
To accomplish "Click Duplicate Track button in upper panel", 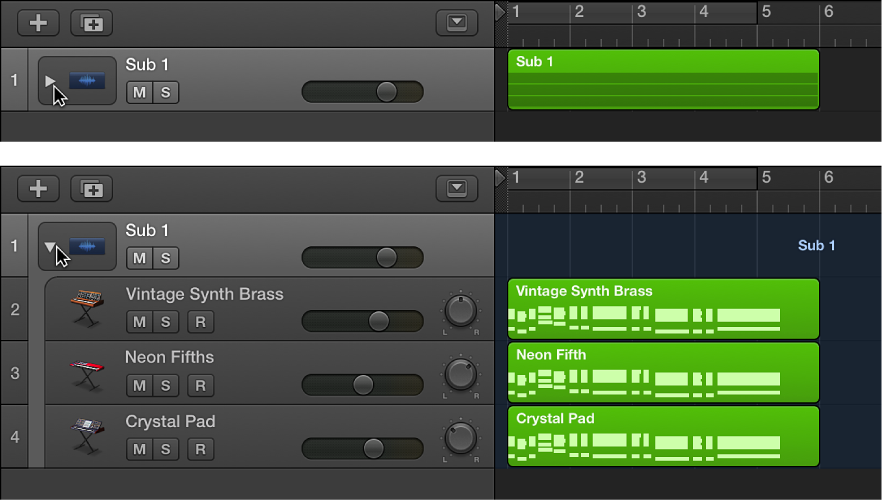I will tap(91, 23).
